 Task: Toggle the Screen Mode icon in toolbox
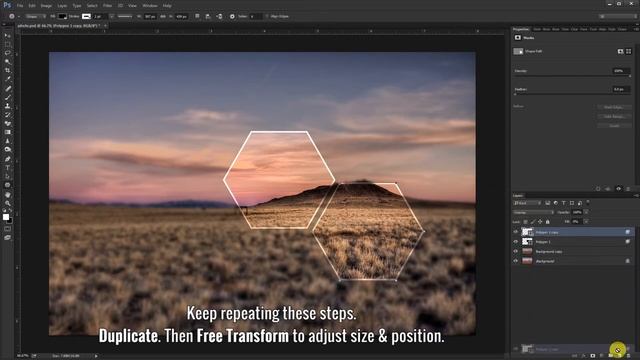(x=7, y=238)
